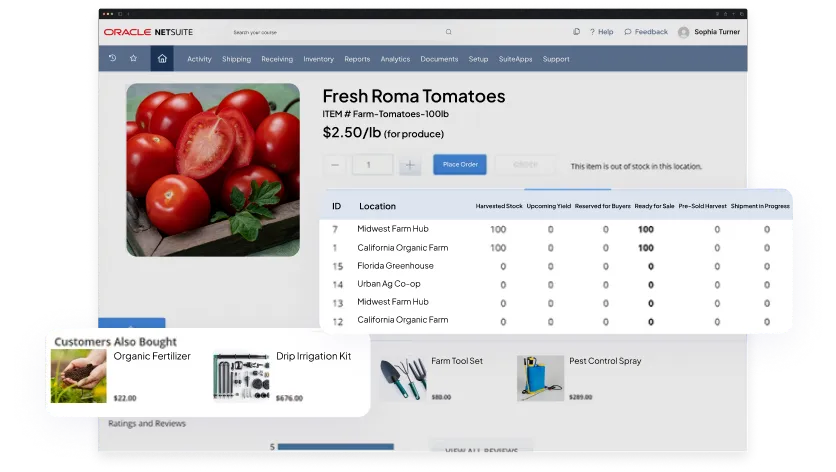Screen dimensions: 836x472
Task: Click the Reserved for Buyers column header
Action: click(x=602, y=206)
